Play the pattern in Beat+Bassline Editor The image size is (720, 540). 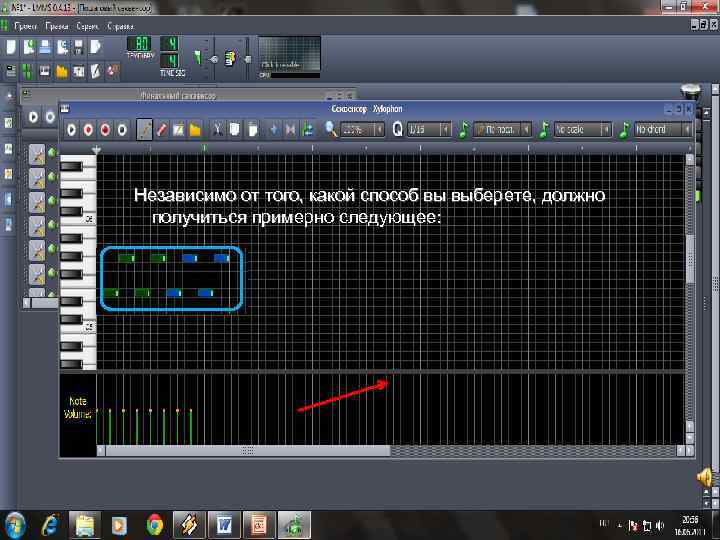[x=34, y=117]
